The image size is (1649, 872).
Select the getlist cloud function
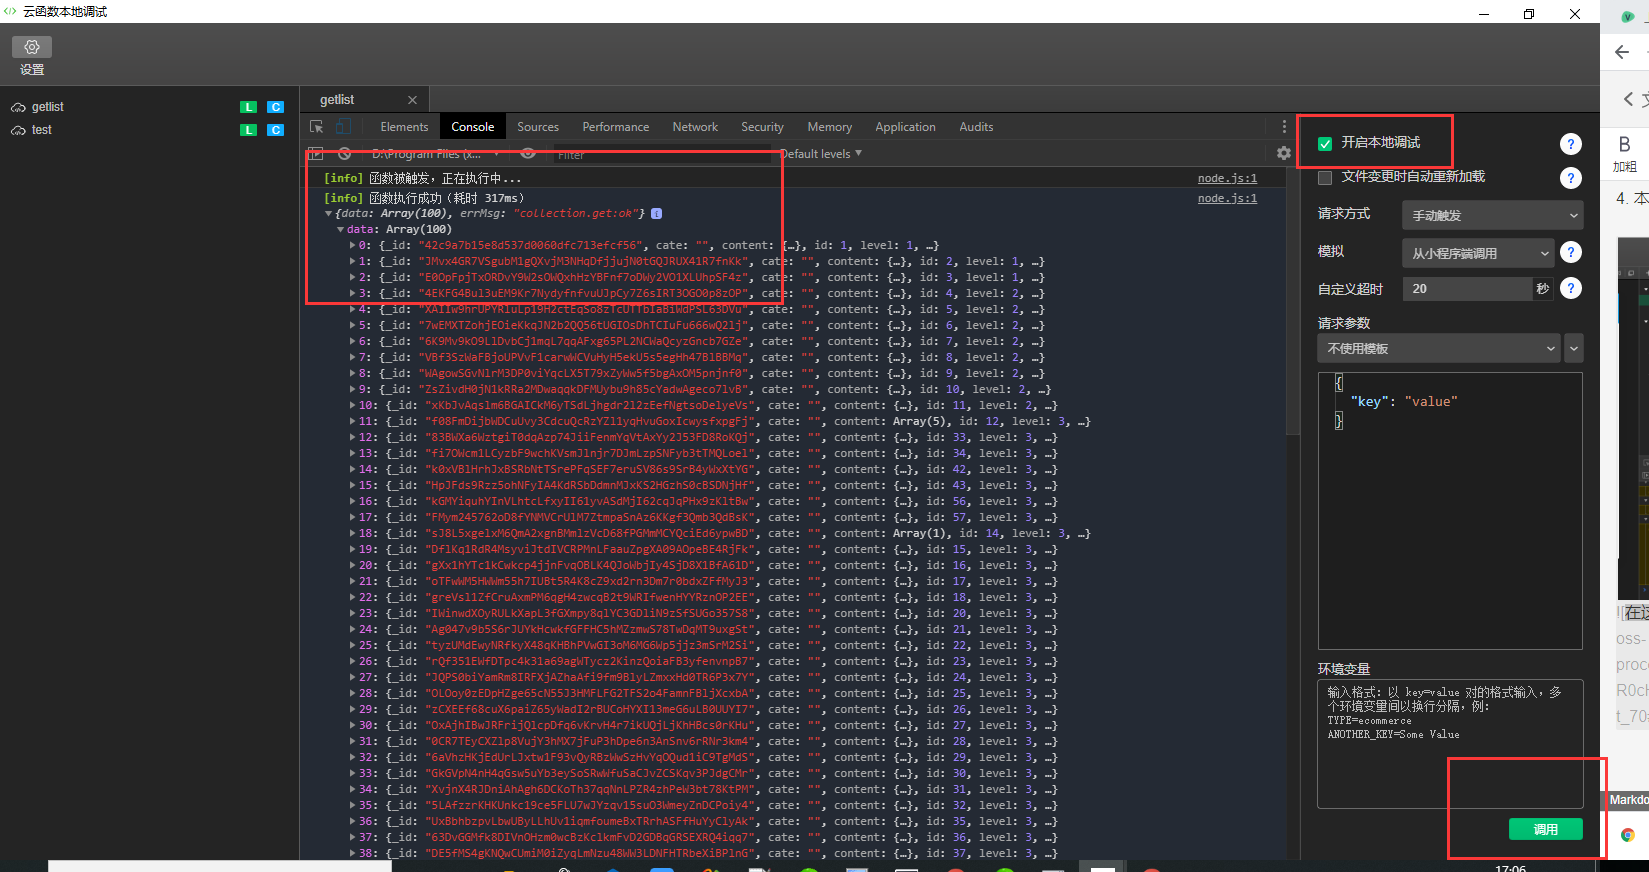coord(47,107)
